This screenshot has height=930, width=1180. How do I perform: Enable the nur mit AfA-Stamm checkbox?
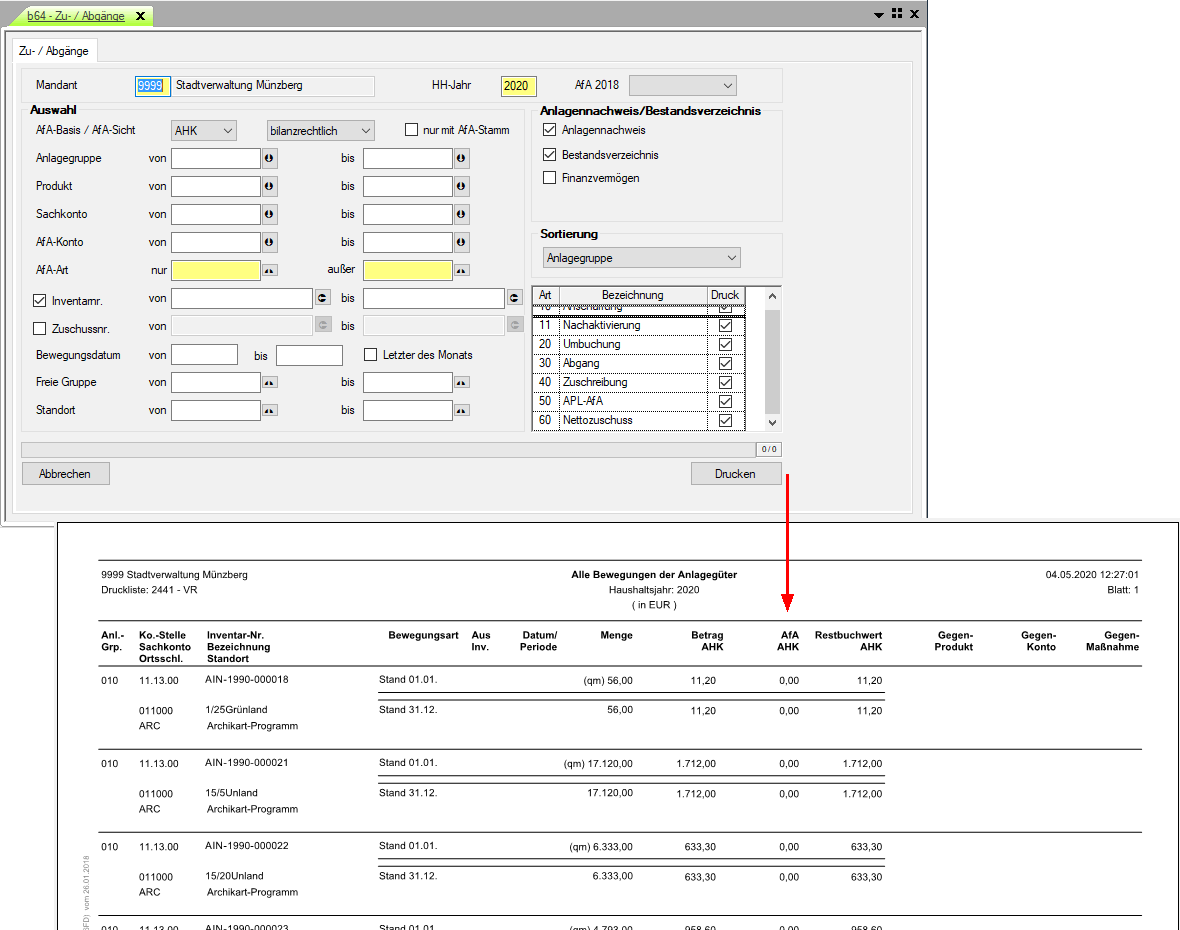pyautogui.click(x=411, y=130)
